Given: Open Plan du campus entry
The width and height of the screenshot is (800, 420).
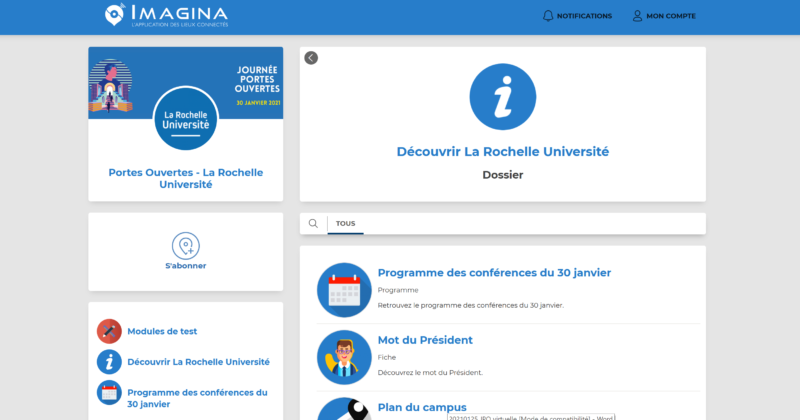Looking at the screenshot, I should click(421, 407).
